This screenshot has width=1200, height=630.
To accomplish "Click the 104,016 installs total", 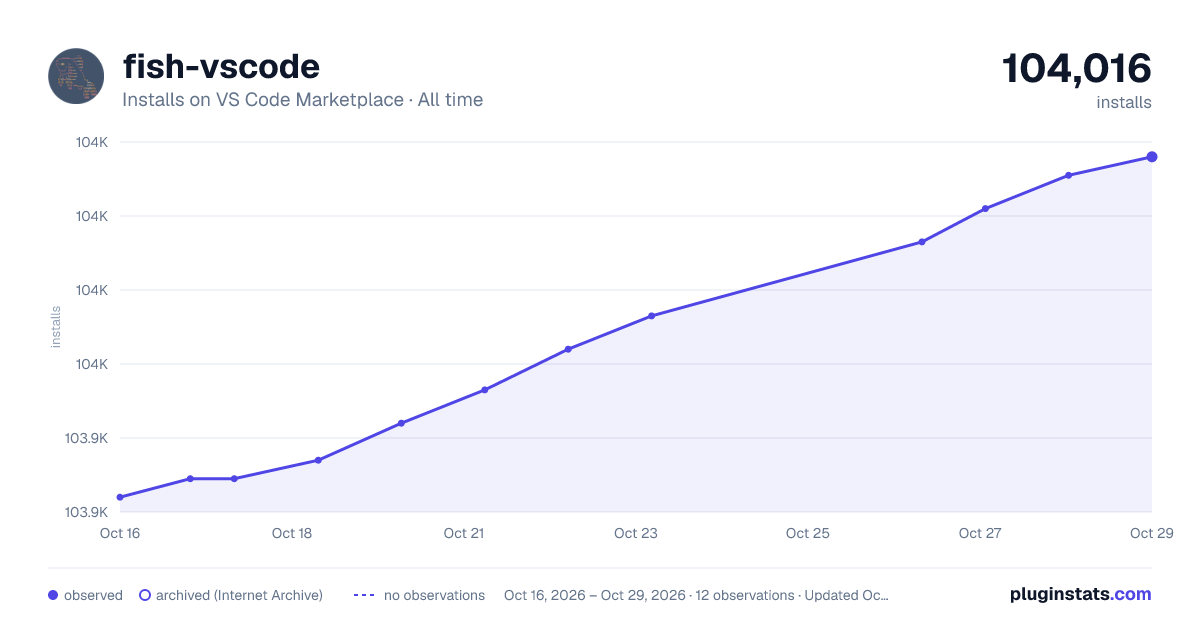I will [1077, 68].
